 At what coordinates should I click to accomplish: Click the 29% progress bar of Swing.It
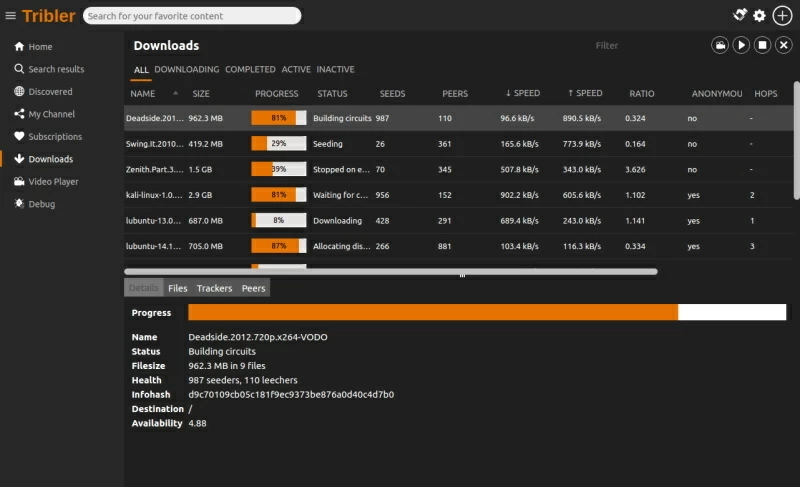click(x=279, y=143)
